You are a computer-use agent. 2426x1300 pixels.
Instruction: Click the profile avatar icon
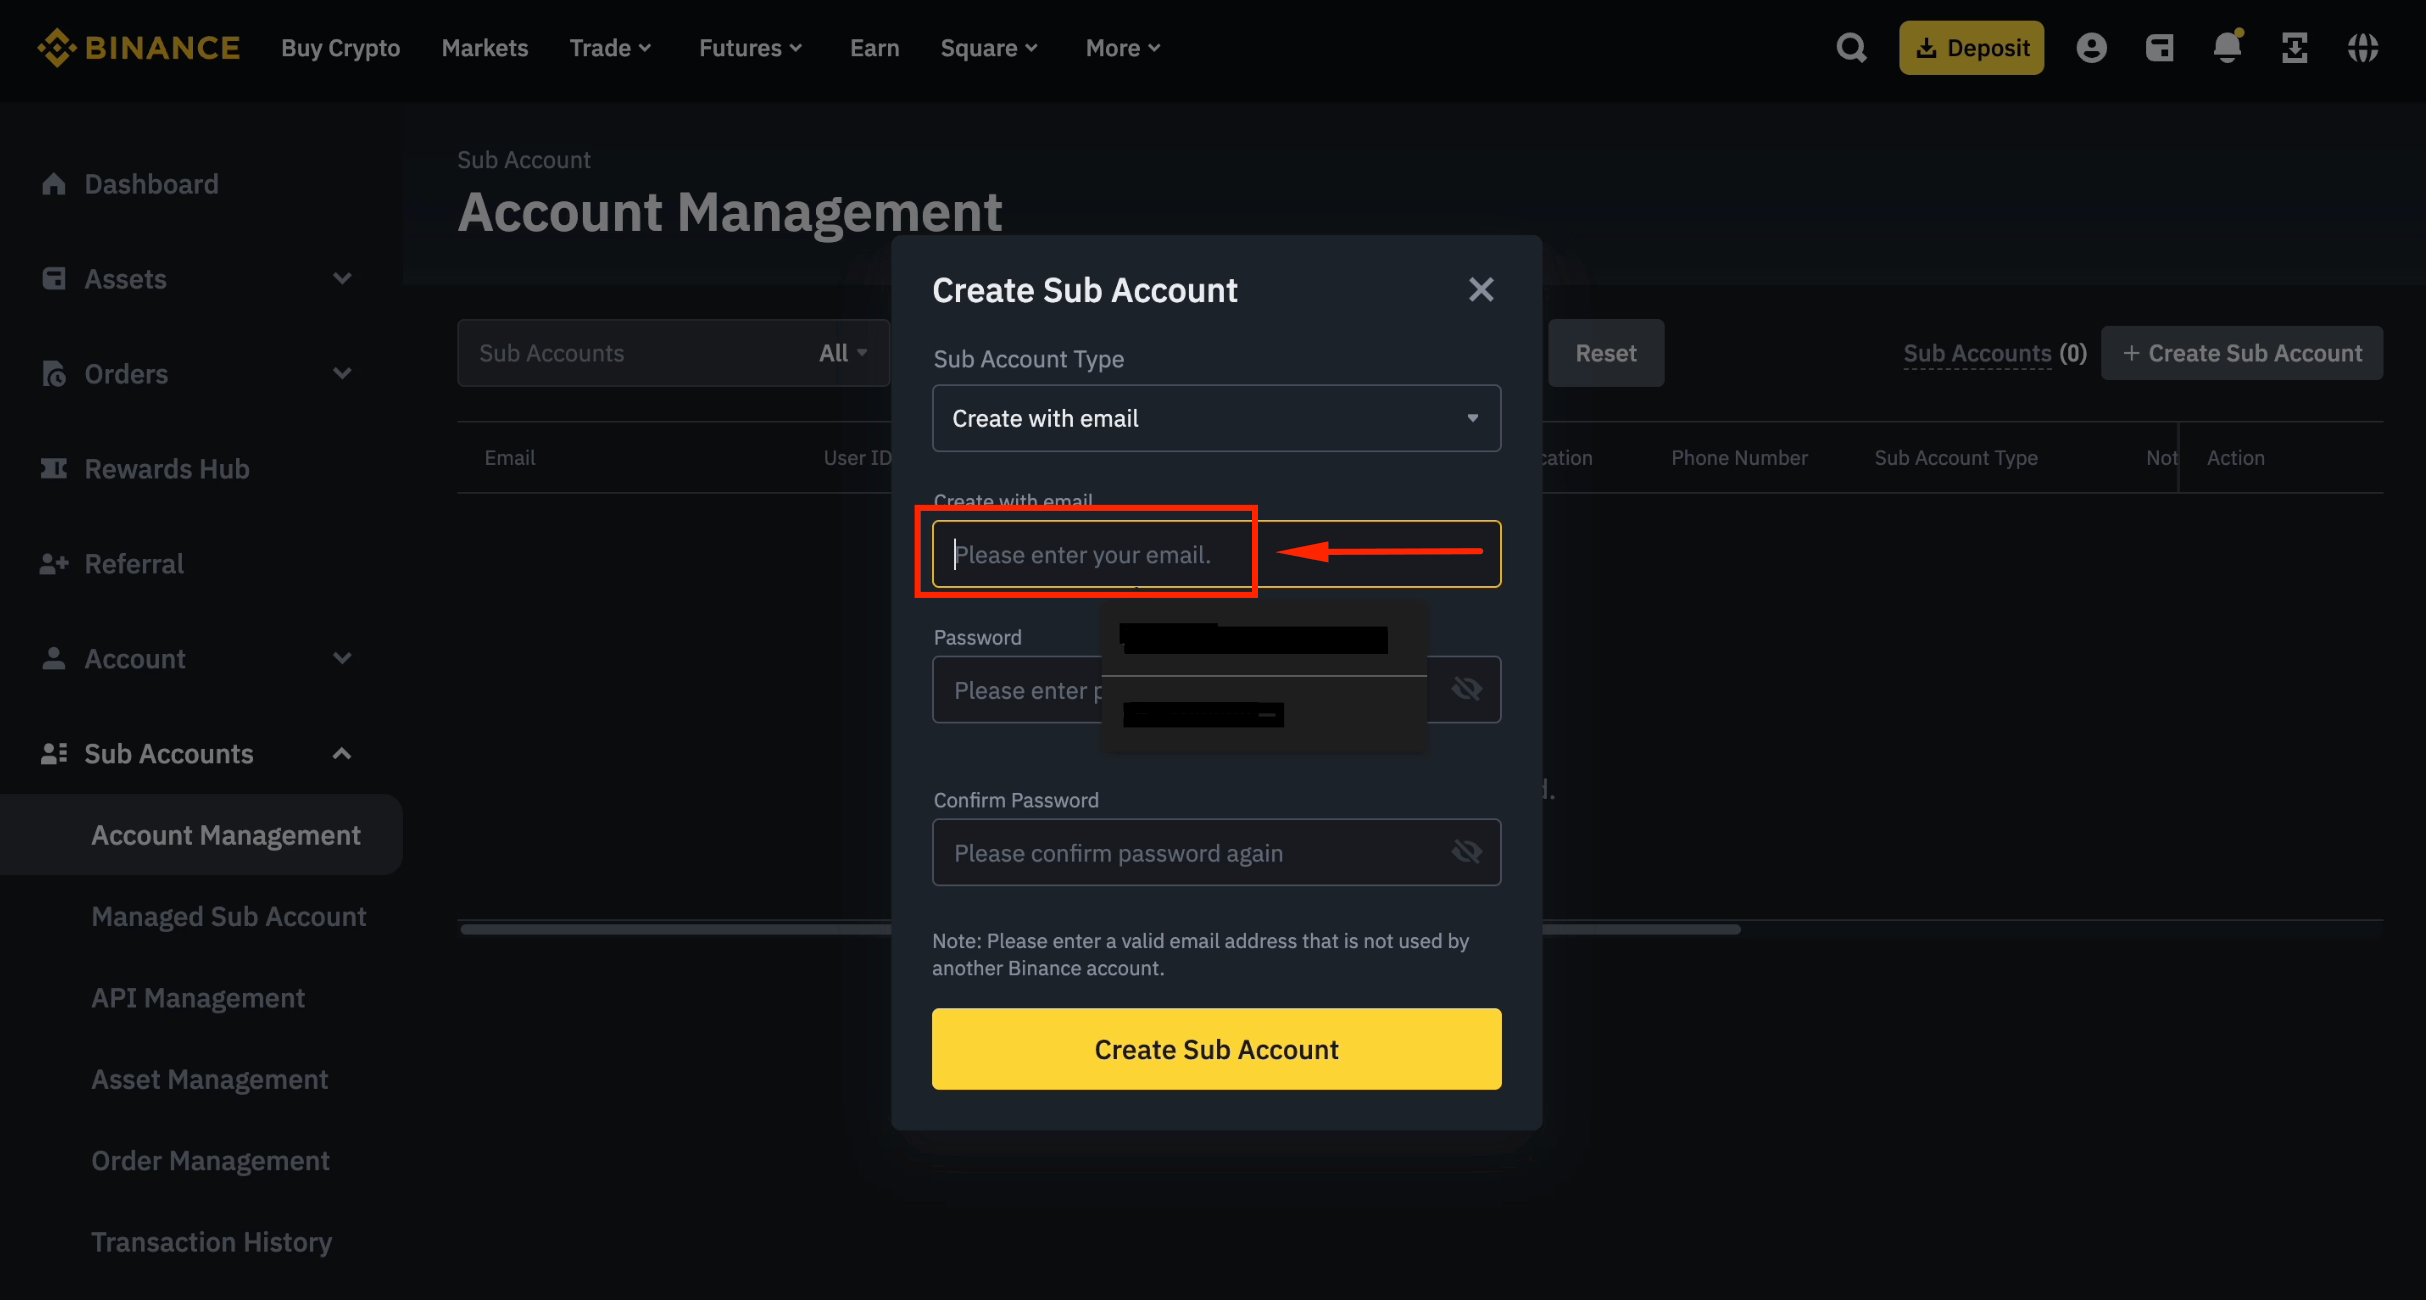2092,47
